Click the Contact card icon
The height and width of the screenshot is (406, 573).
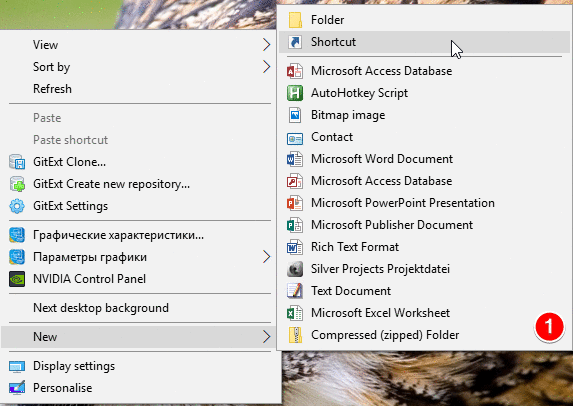[x=295, y=139]
